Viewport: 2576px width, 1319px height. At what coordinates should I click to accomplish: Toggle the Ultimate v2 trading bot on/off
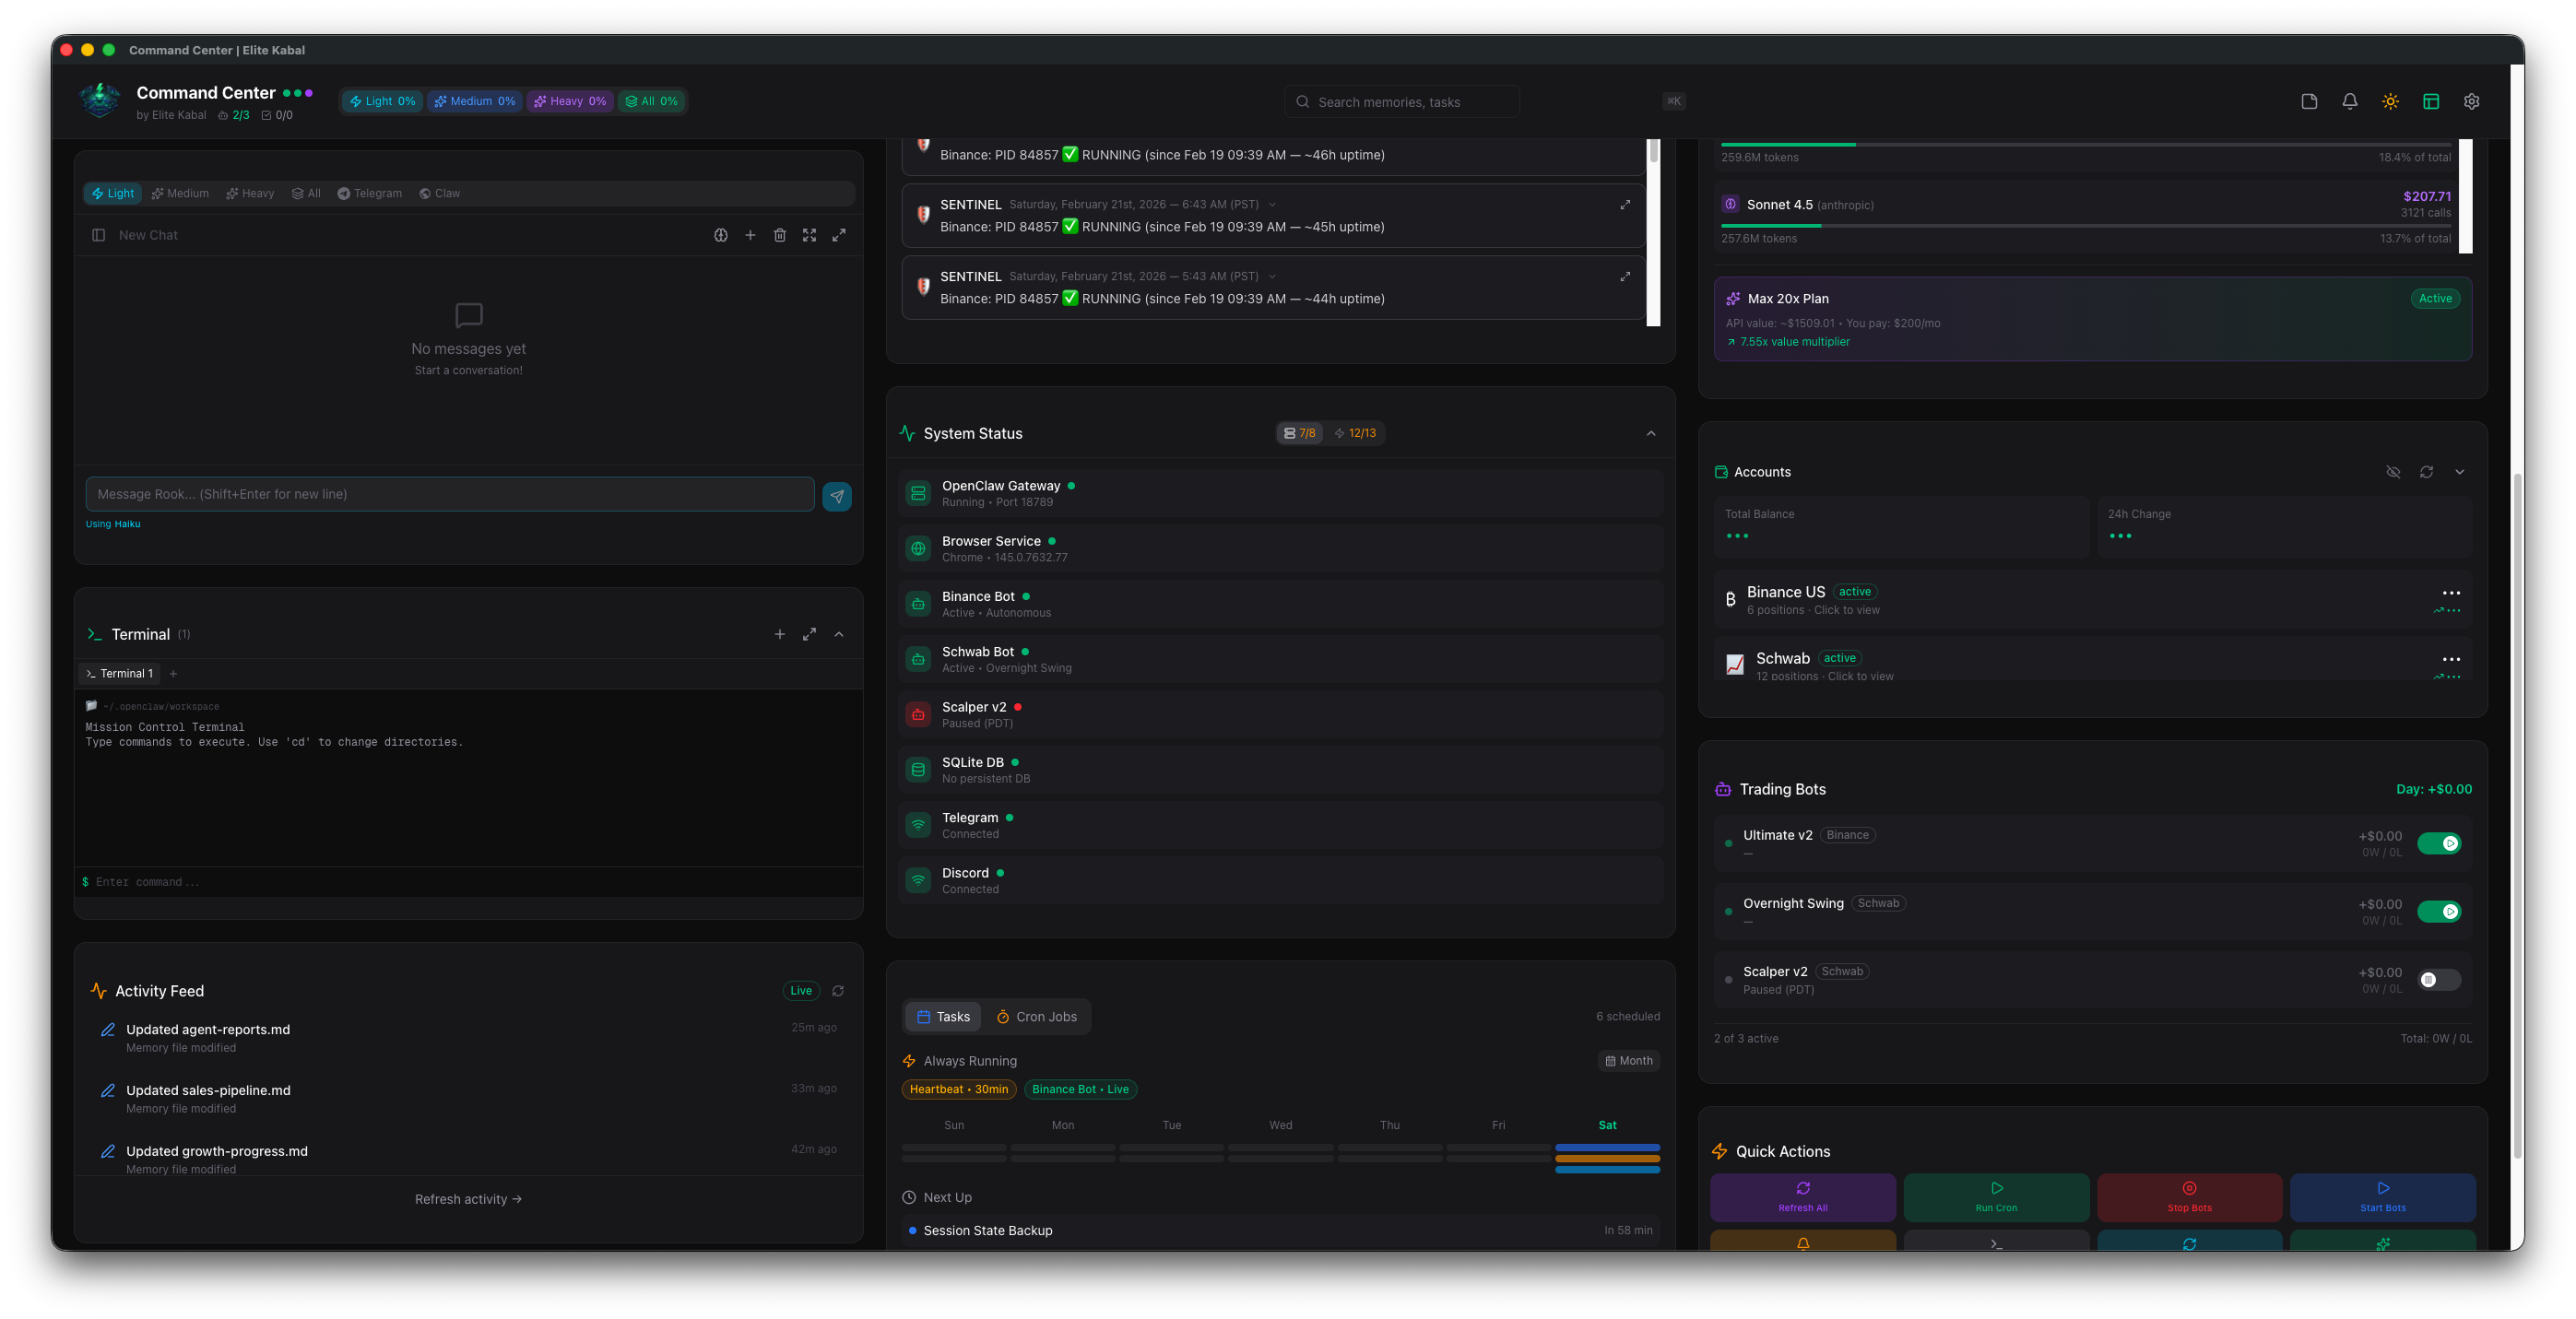coord(2440,843)
